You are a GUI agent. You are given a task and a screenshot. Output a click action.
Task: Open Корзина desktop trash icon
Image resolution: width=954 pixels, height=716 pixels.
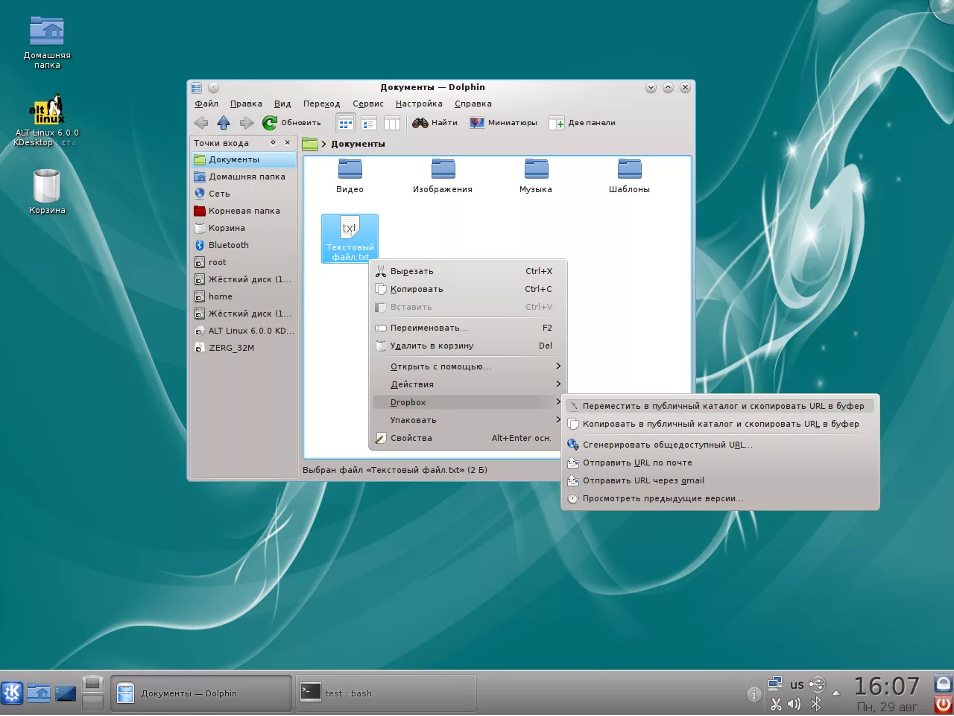pos(47,192)
